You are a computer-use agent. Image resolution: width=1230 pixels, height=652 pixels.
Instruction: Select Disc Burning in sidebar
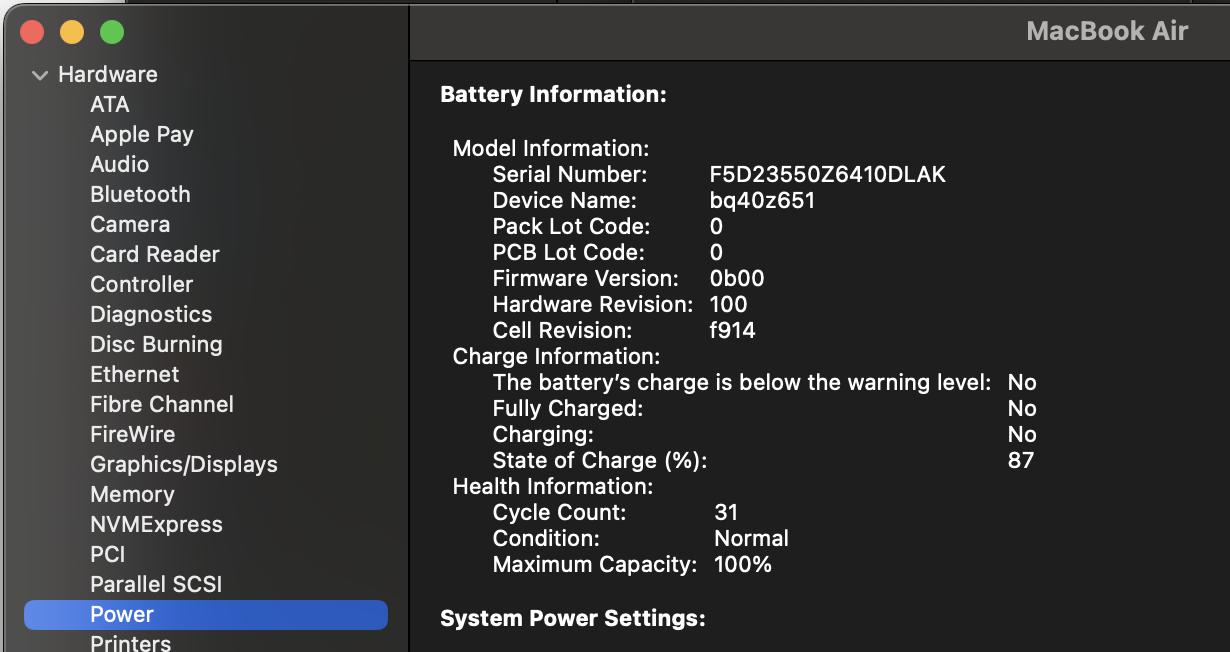tap(156, 344)
